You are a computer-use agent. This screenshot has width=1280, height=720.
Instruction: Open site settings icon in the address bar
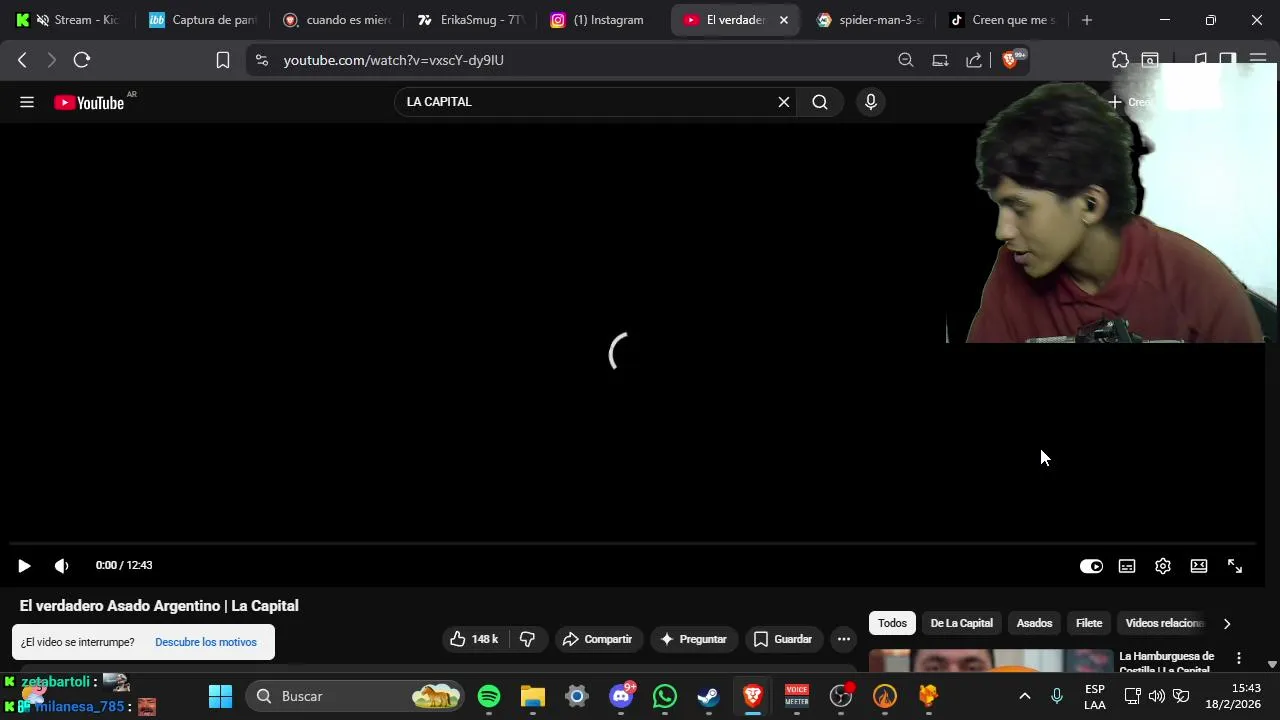[x=262, y=60]
